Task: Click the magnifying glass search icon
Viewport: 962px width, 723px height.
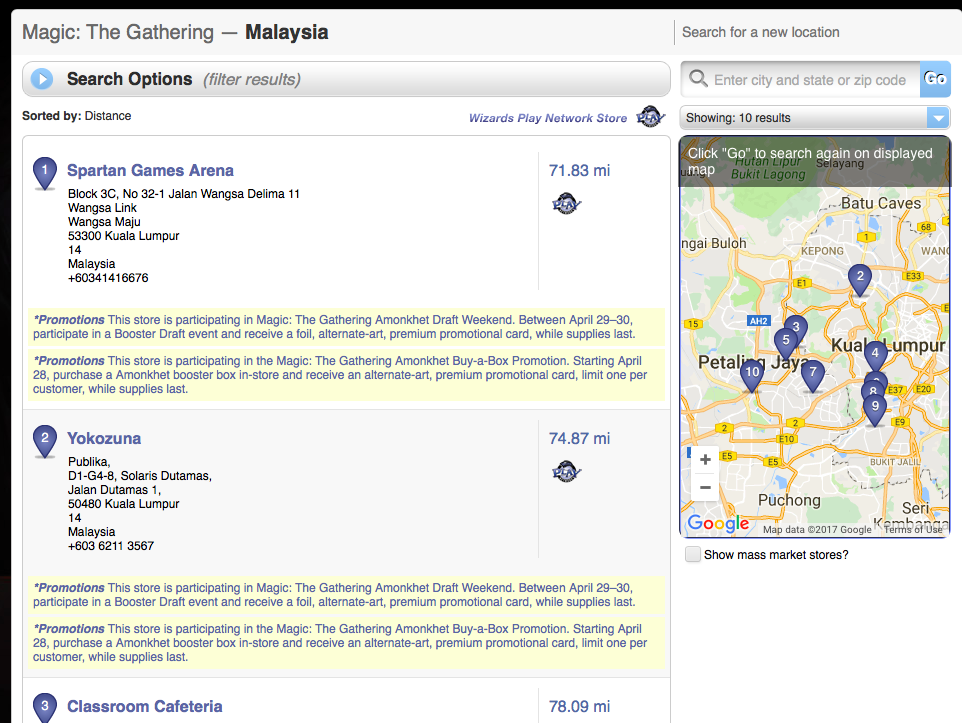Action: tap(698, 79)
